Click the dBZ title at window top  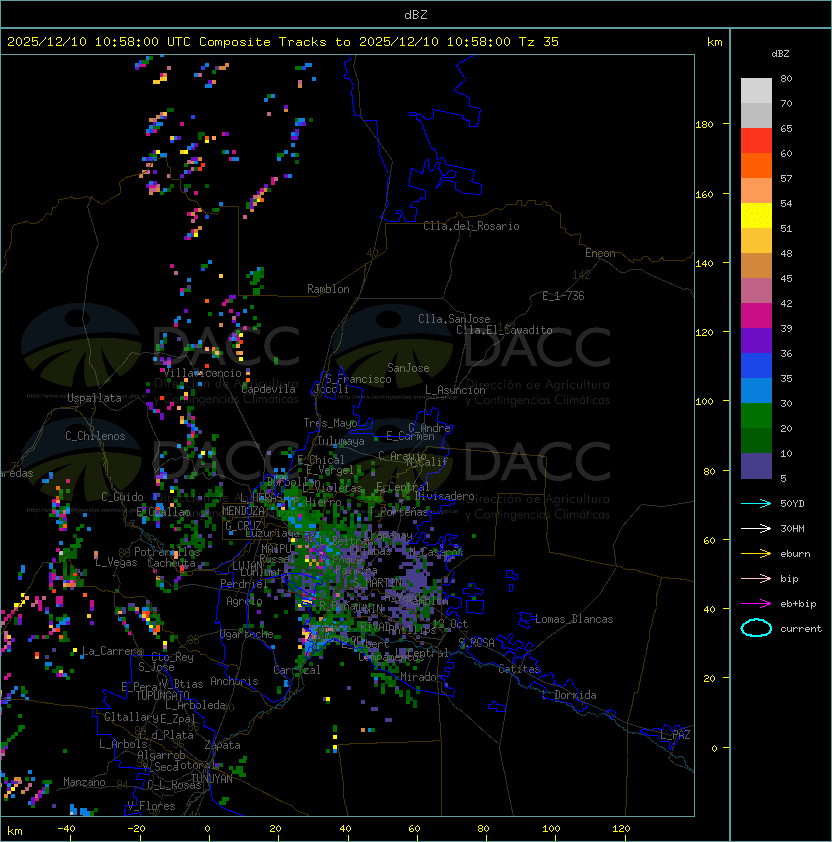pos(416,15)
